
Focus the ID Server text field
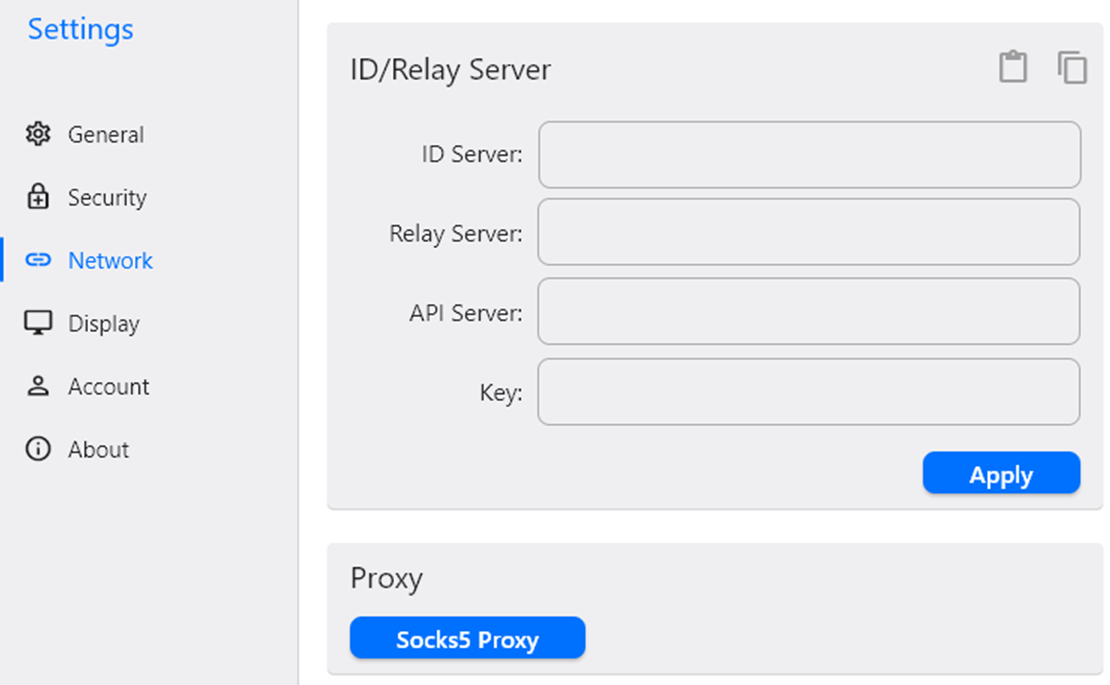(x=809, y=155)
